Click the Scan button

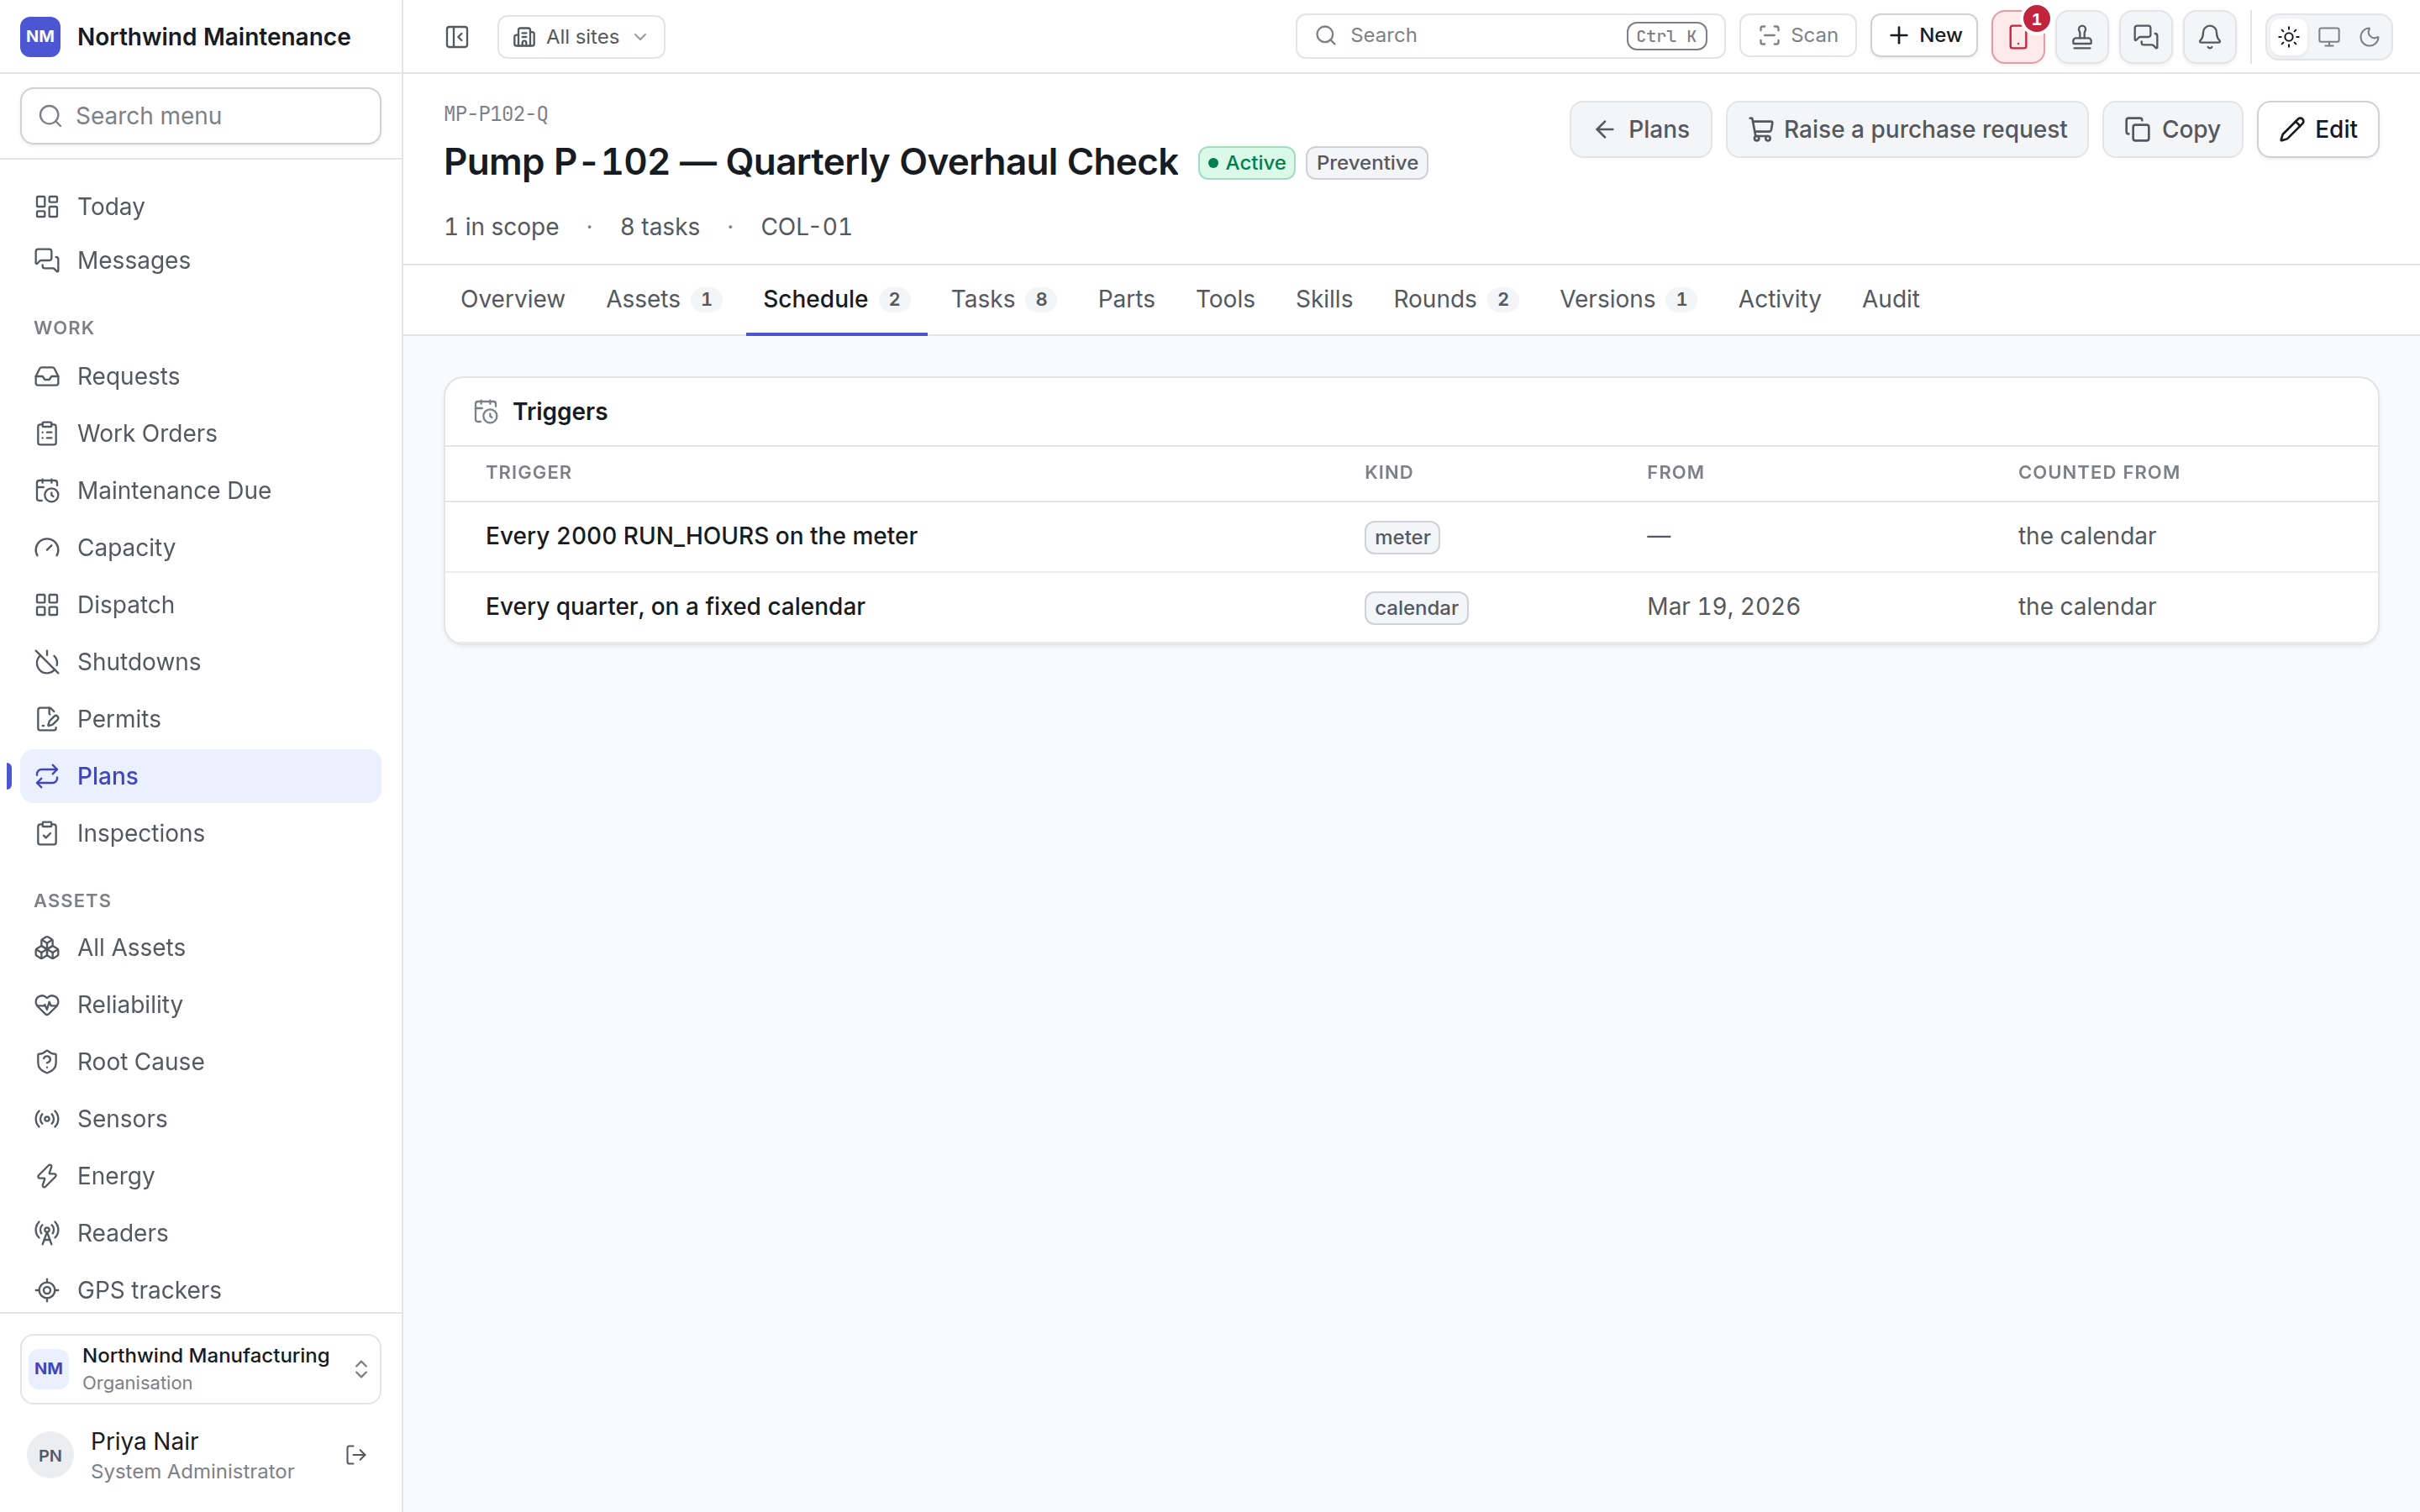(1798, 36)
